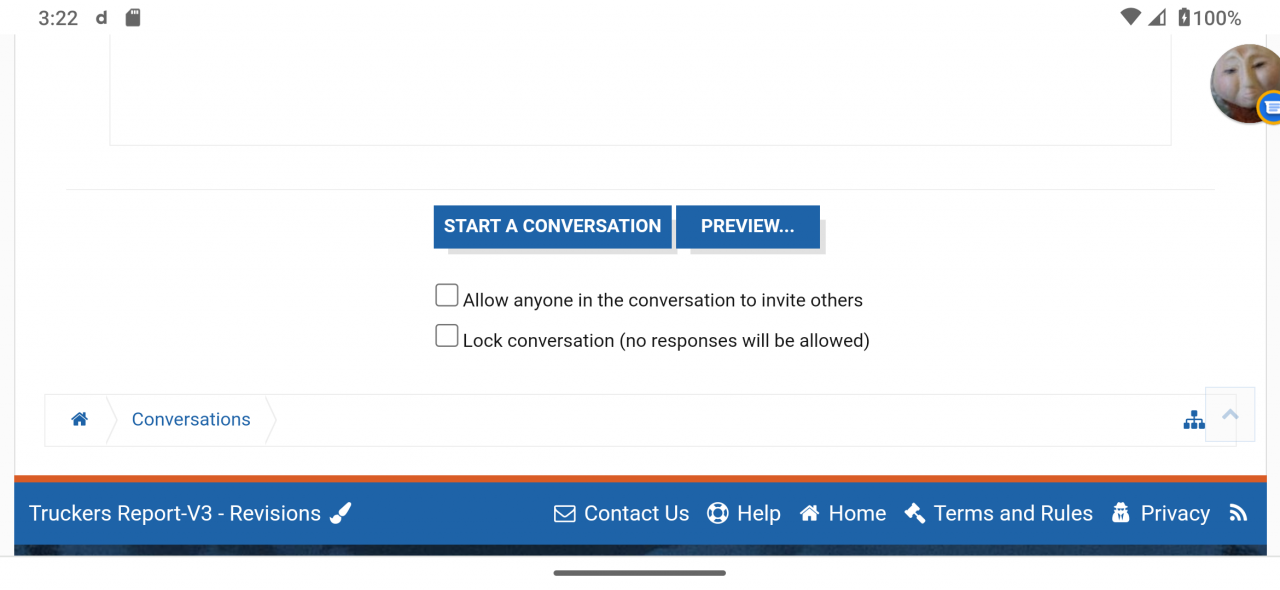Image resolution: width=1280 pixels, height=590 pixels.
Task: Click the home icon in breadcrumb
Action: coord(80,420)
